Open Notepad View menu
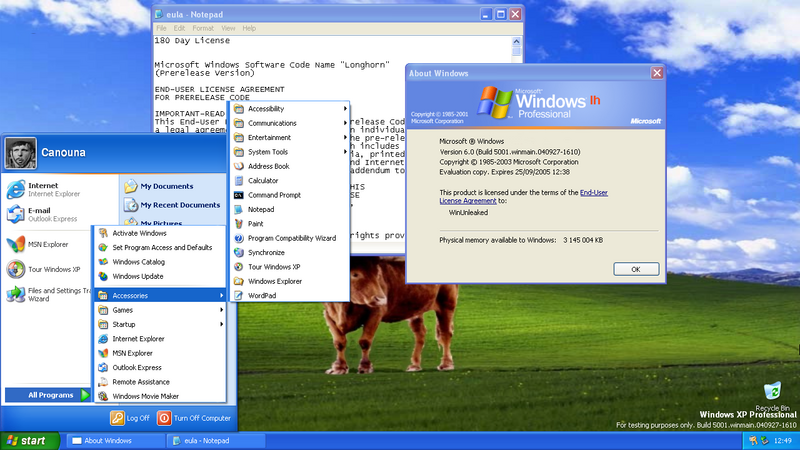This screenshot has height=450, width=800. coord(228,28)
